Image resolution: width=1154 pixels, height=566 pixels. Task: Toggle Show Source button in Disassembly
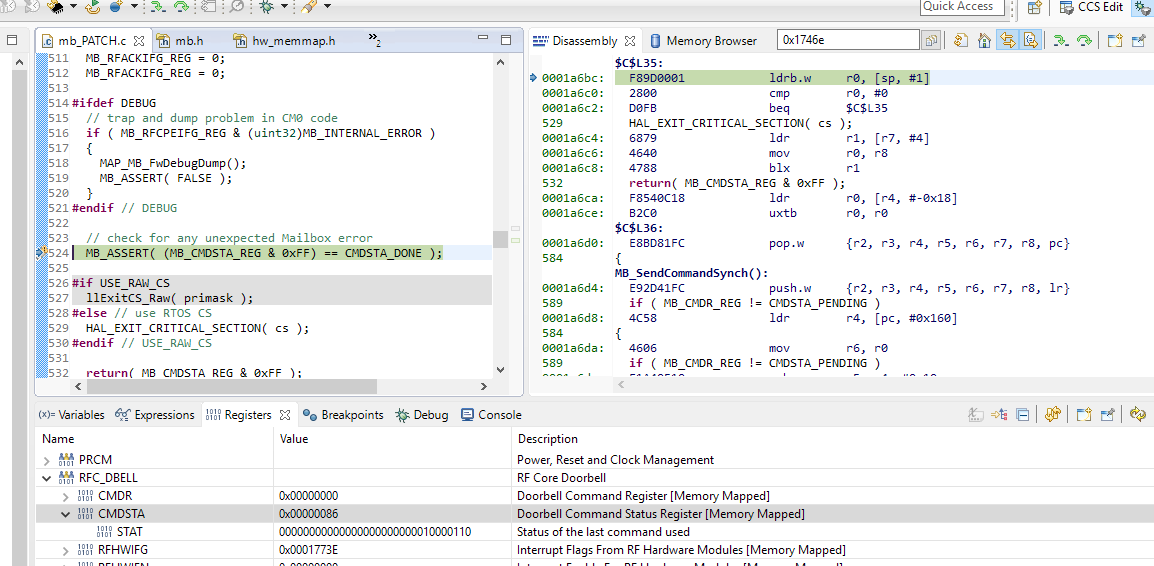1030,41
